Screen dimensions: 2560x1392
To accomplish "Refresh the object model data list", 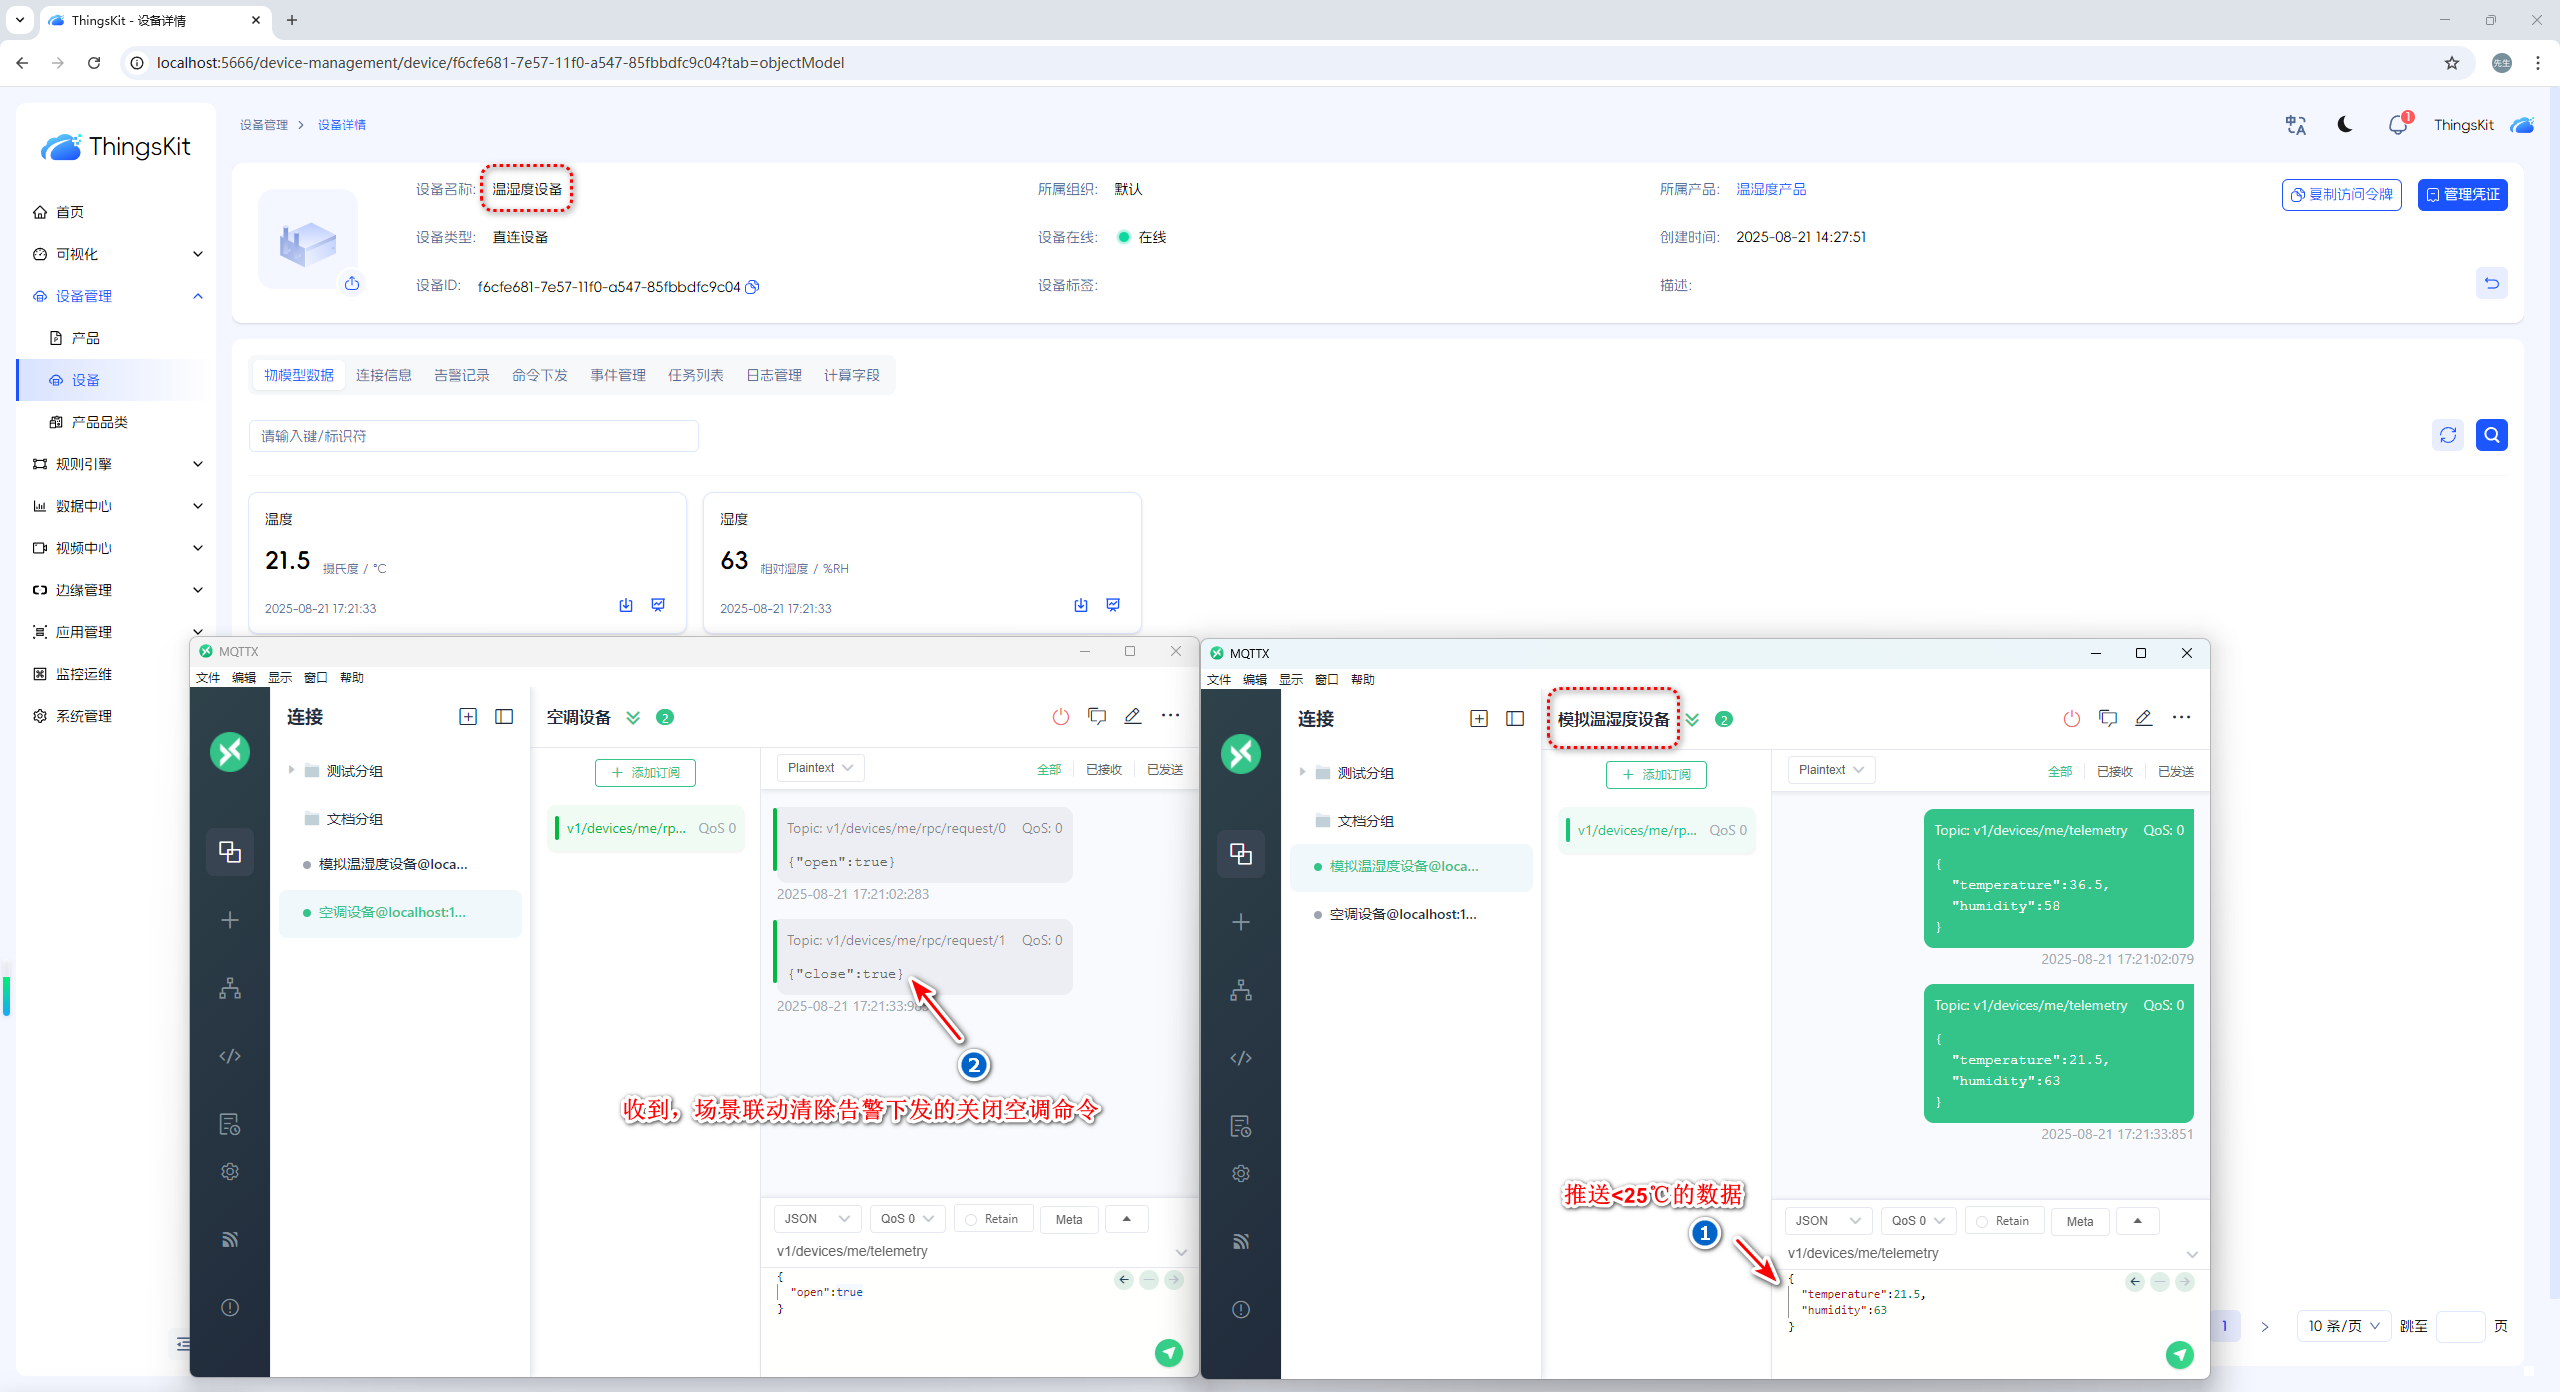I will (2447, 435).
